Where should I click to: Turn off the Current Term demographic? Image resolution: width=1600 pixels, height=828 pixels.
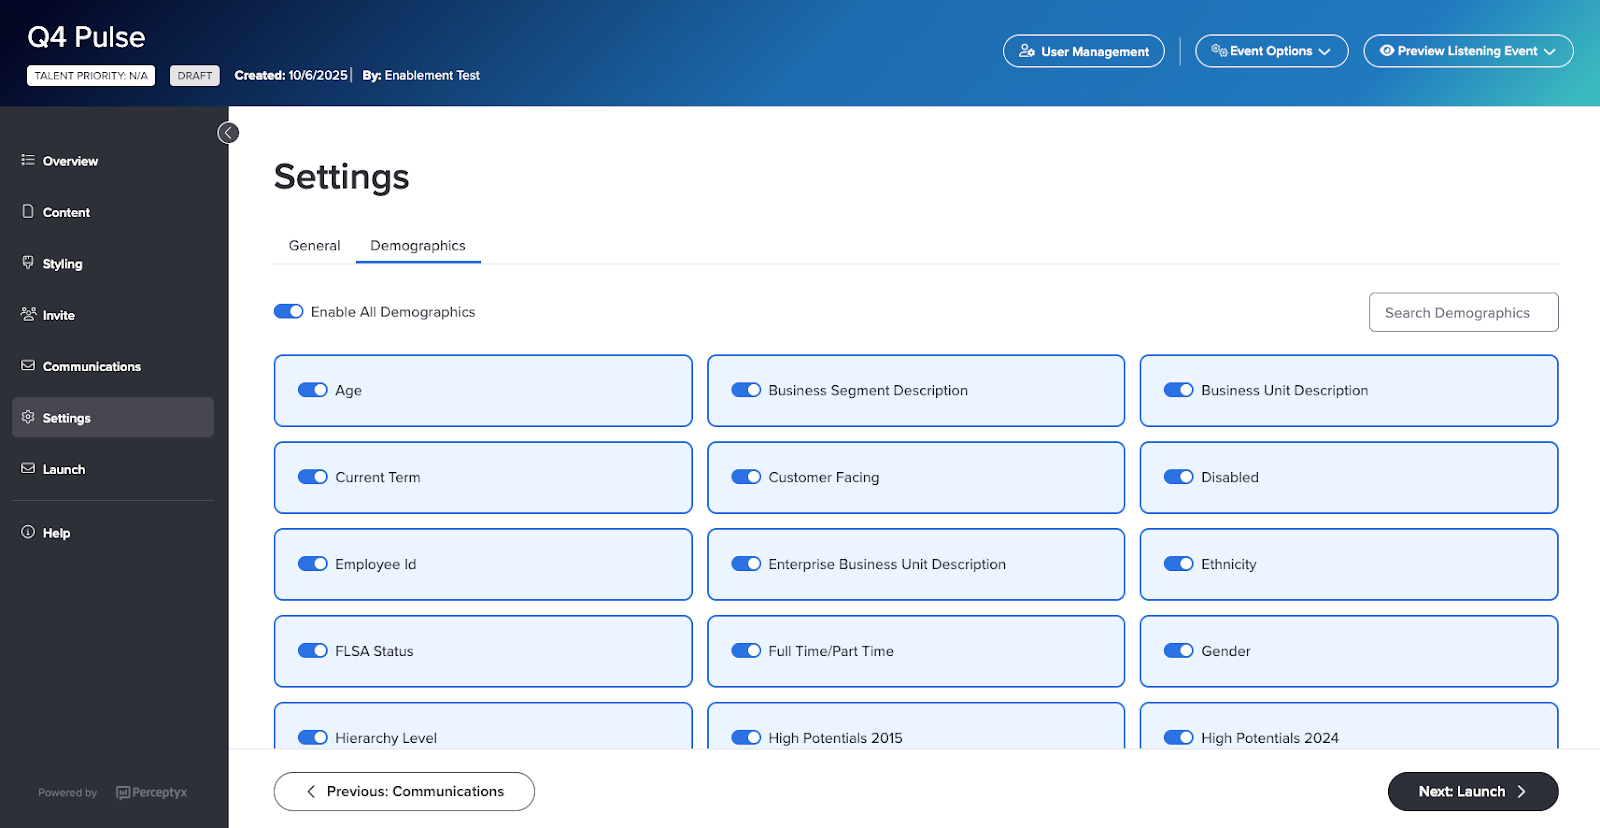click(313, 477)
